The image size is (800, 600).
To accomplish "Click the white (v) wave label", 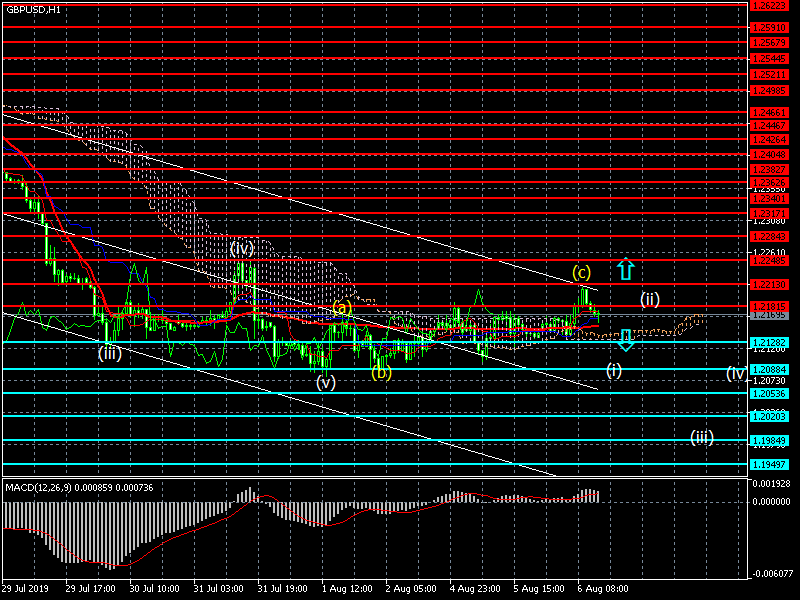I will (x=327, y=381).
